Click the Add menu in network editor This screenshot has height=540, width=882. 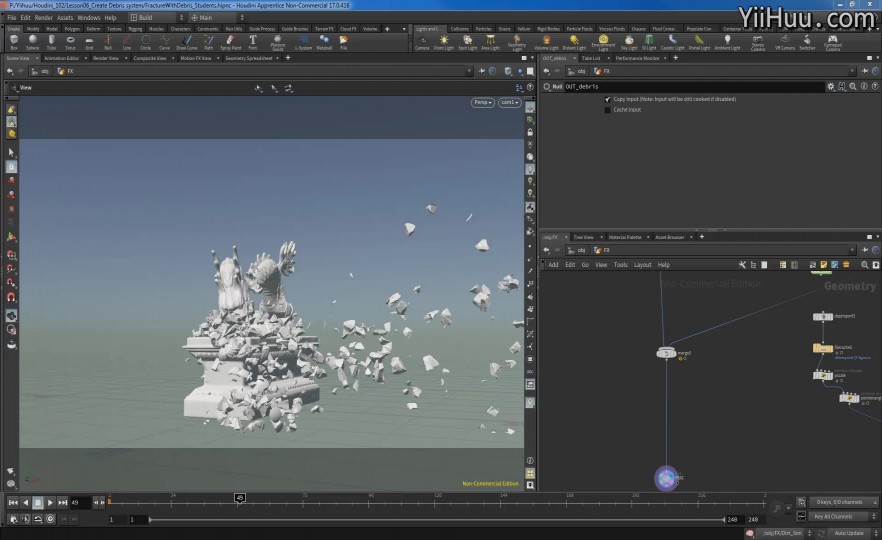click(554, 265)
